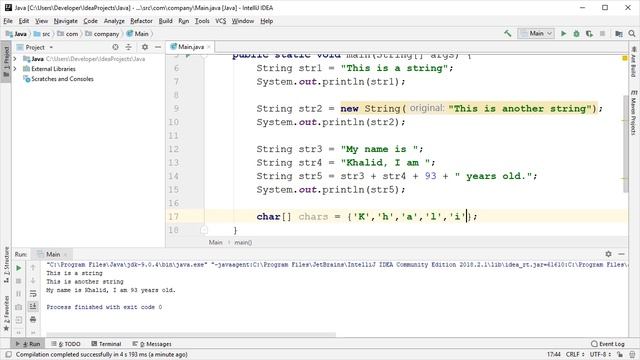Hide the Project tool window
640x360 pixels.
click(x=158, y=47)
